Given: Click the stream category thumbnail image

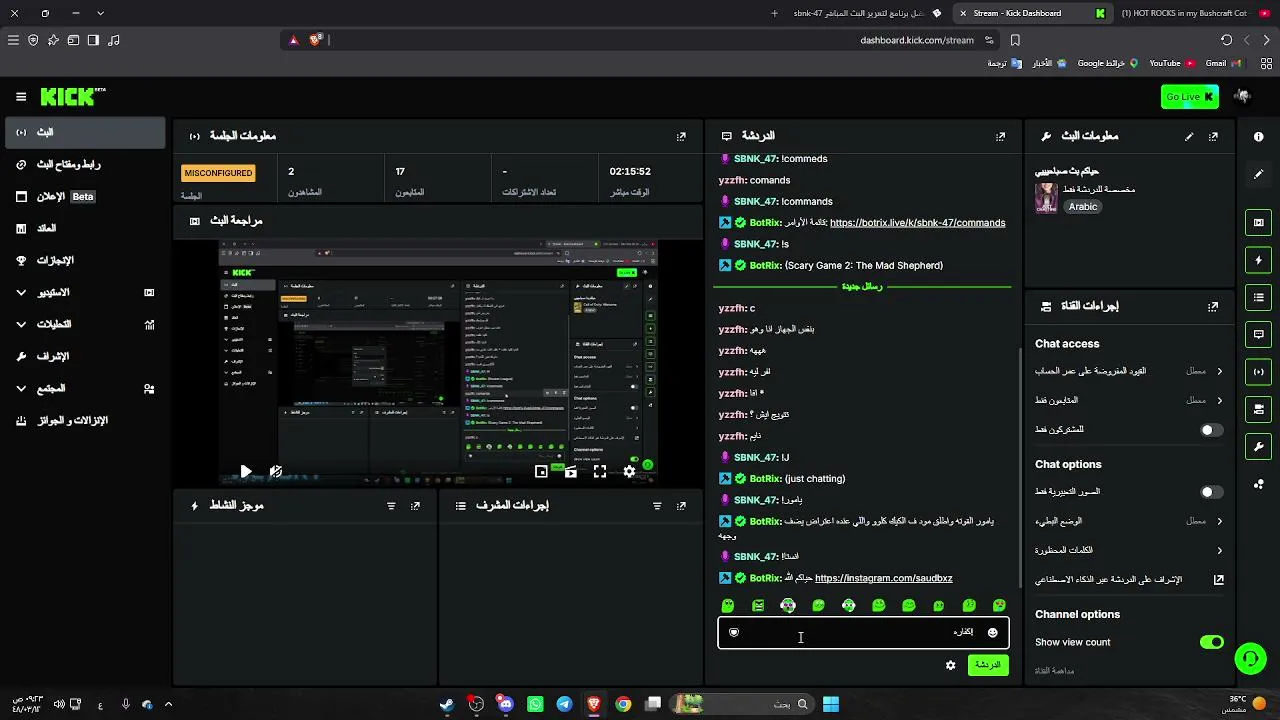Looking at the screenshot, I should [x=1046, y=197].
